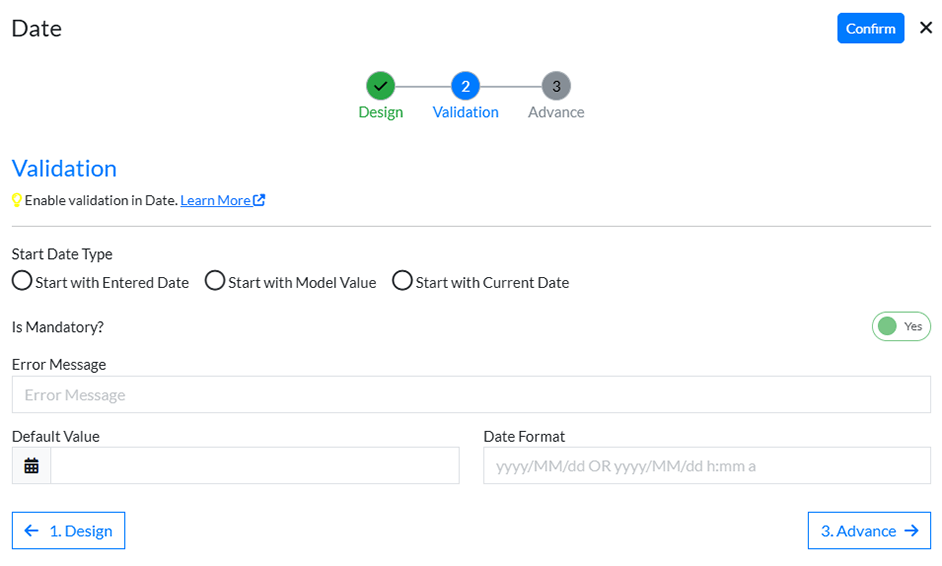Proceed with the 3. Advance button

[x=868, y=531]
